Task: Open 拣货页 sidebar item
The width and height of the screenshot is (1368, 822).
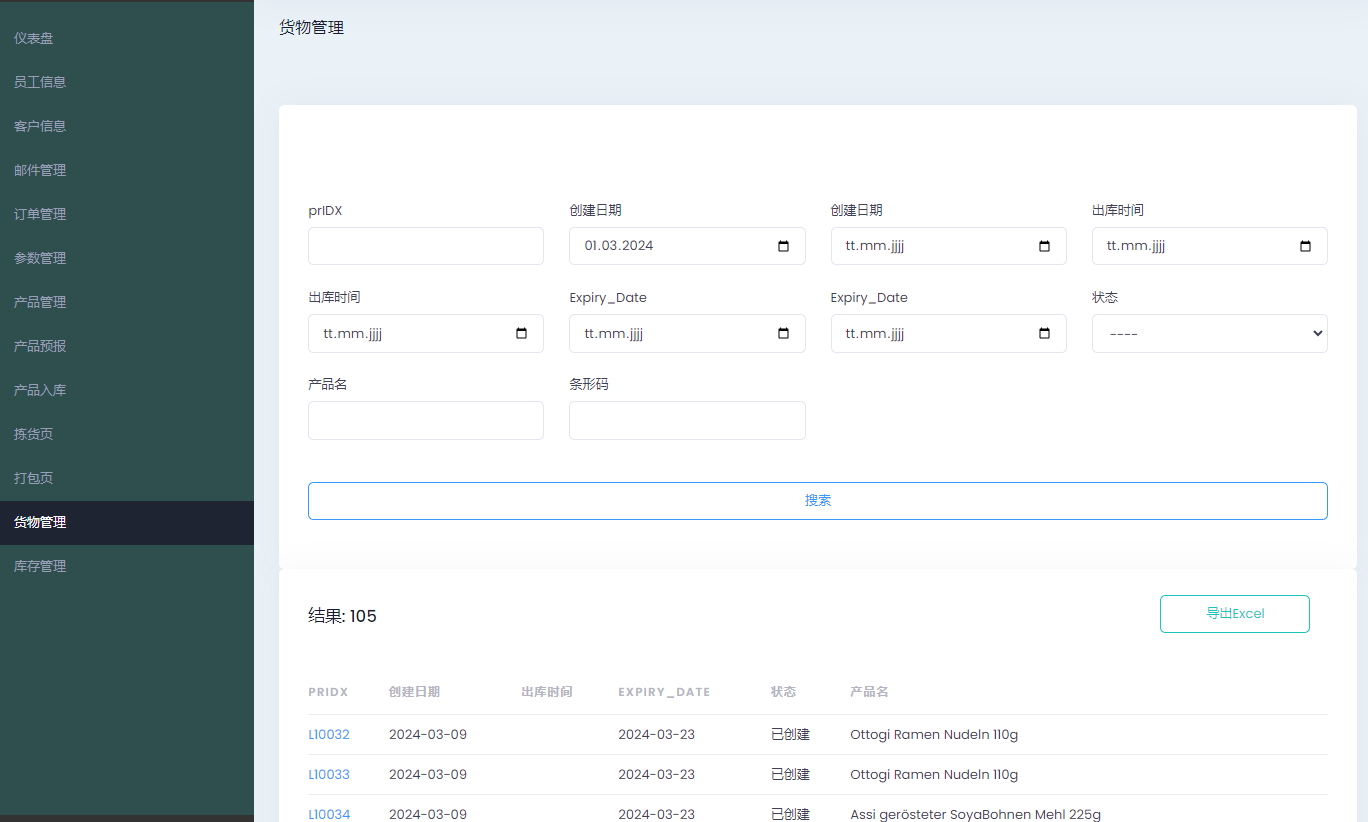Action: [127, 434]
